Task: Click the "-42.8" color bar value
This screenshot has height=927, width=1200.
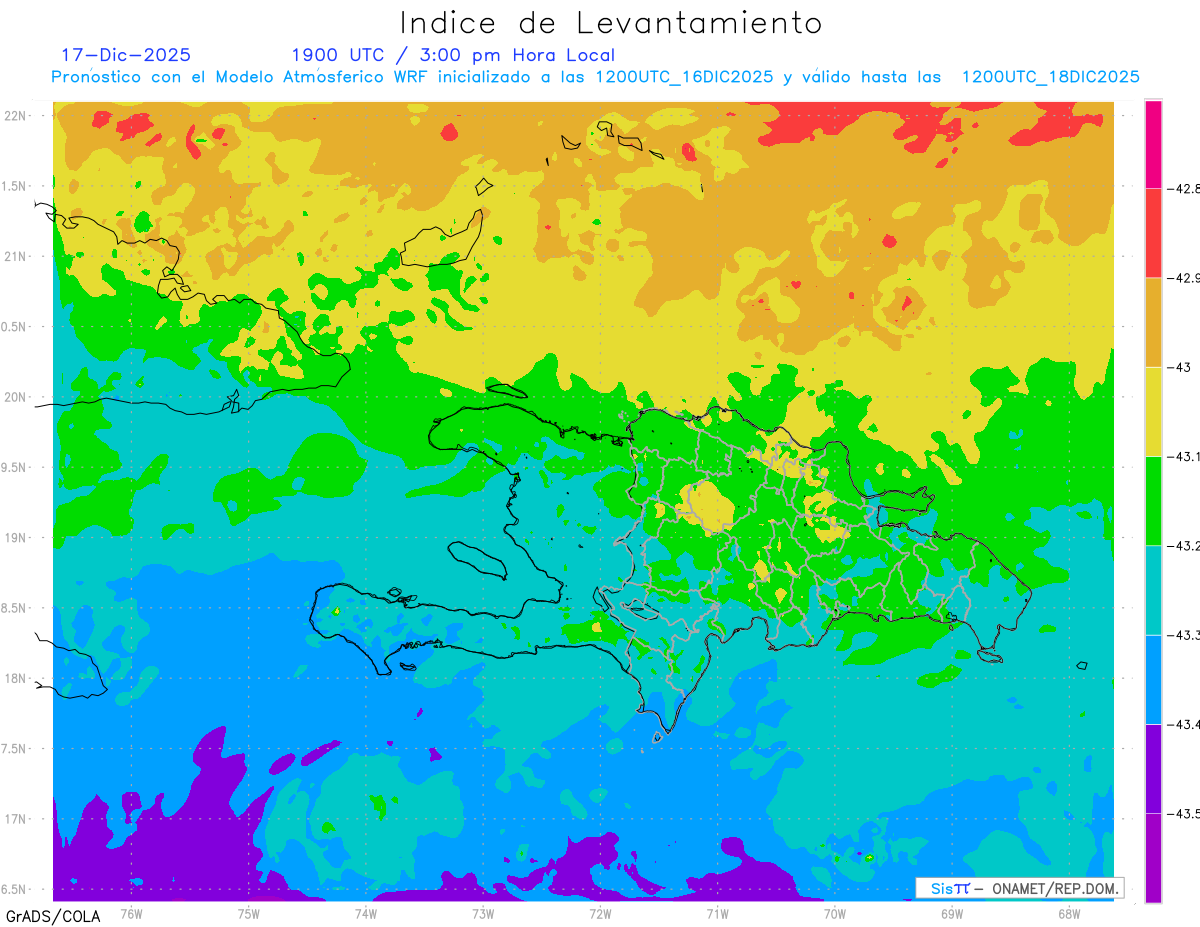Action: [1182, 188]
